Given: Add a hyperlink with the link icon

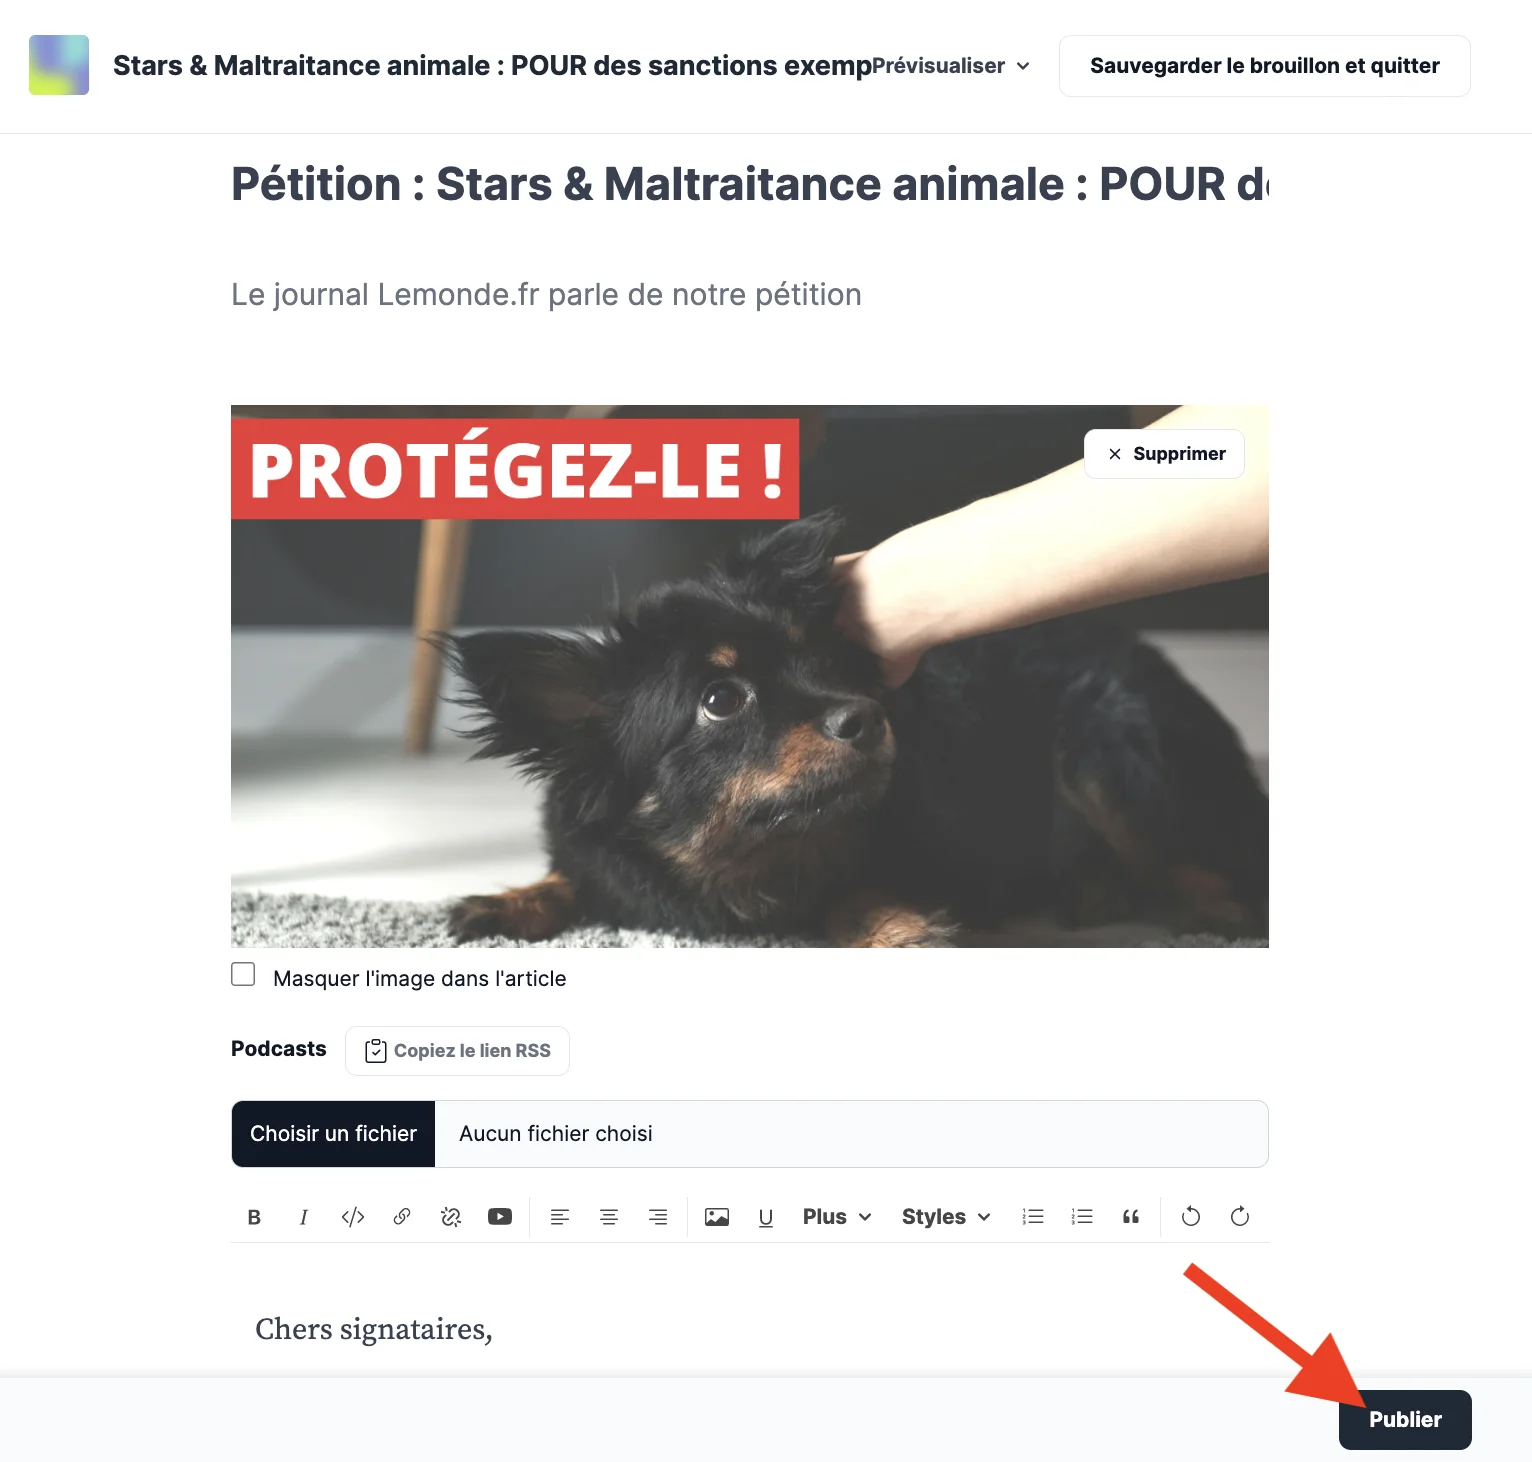Looking at the screenshot, I should coord(401,1217).
